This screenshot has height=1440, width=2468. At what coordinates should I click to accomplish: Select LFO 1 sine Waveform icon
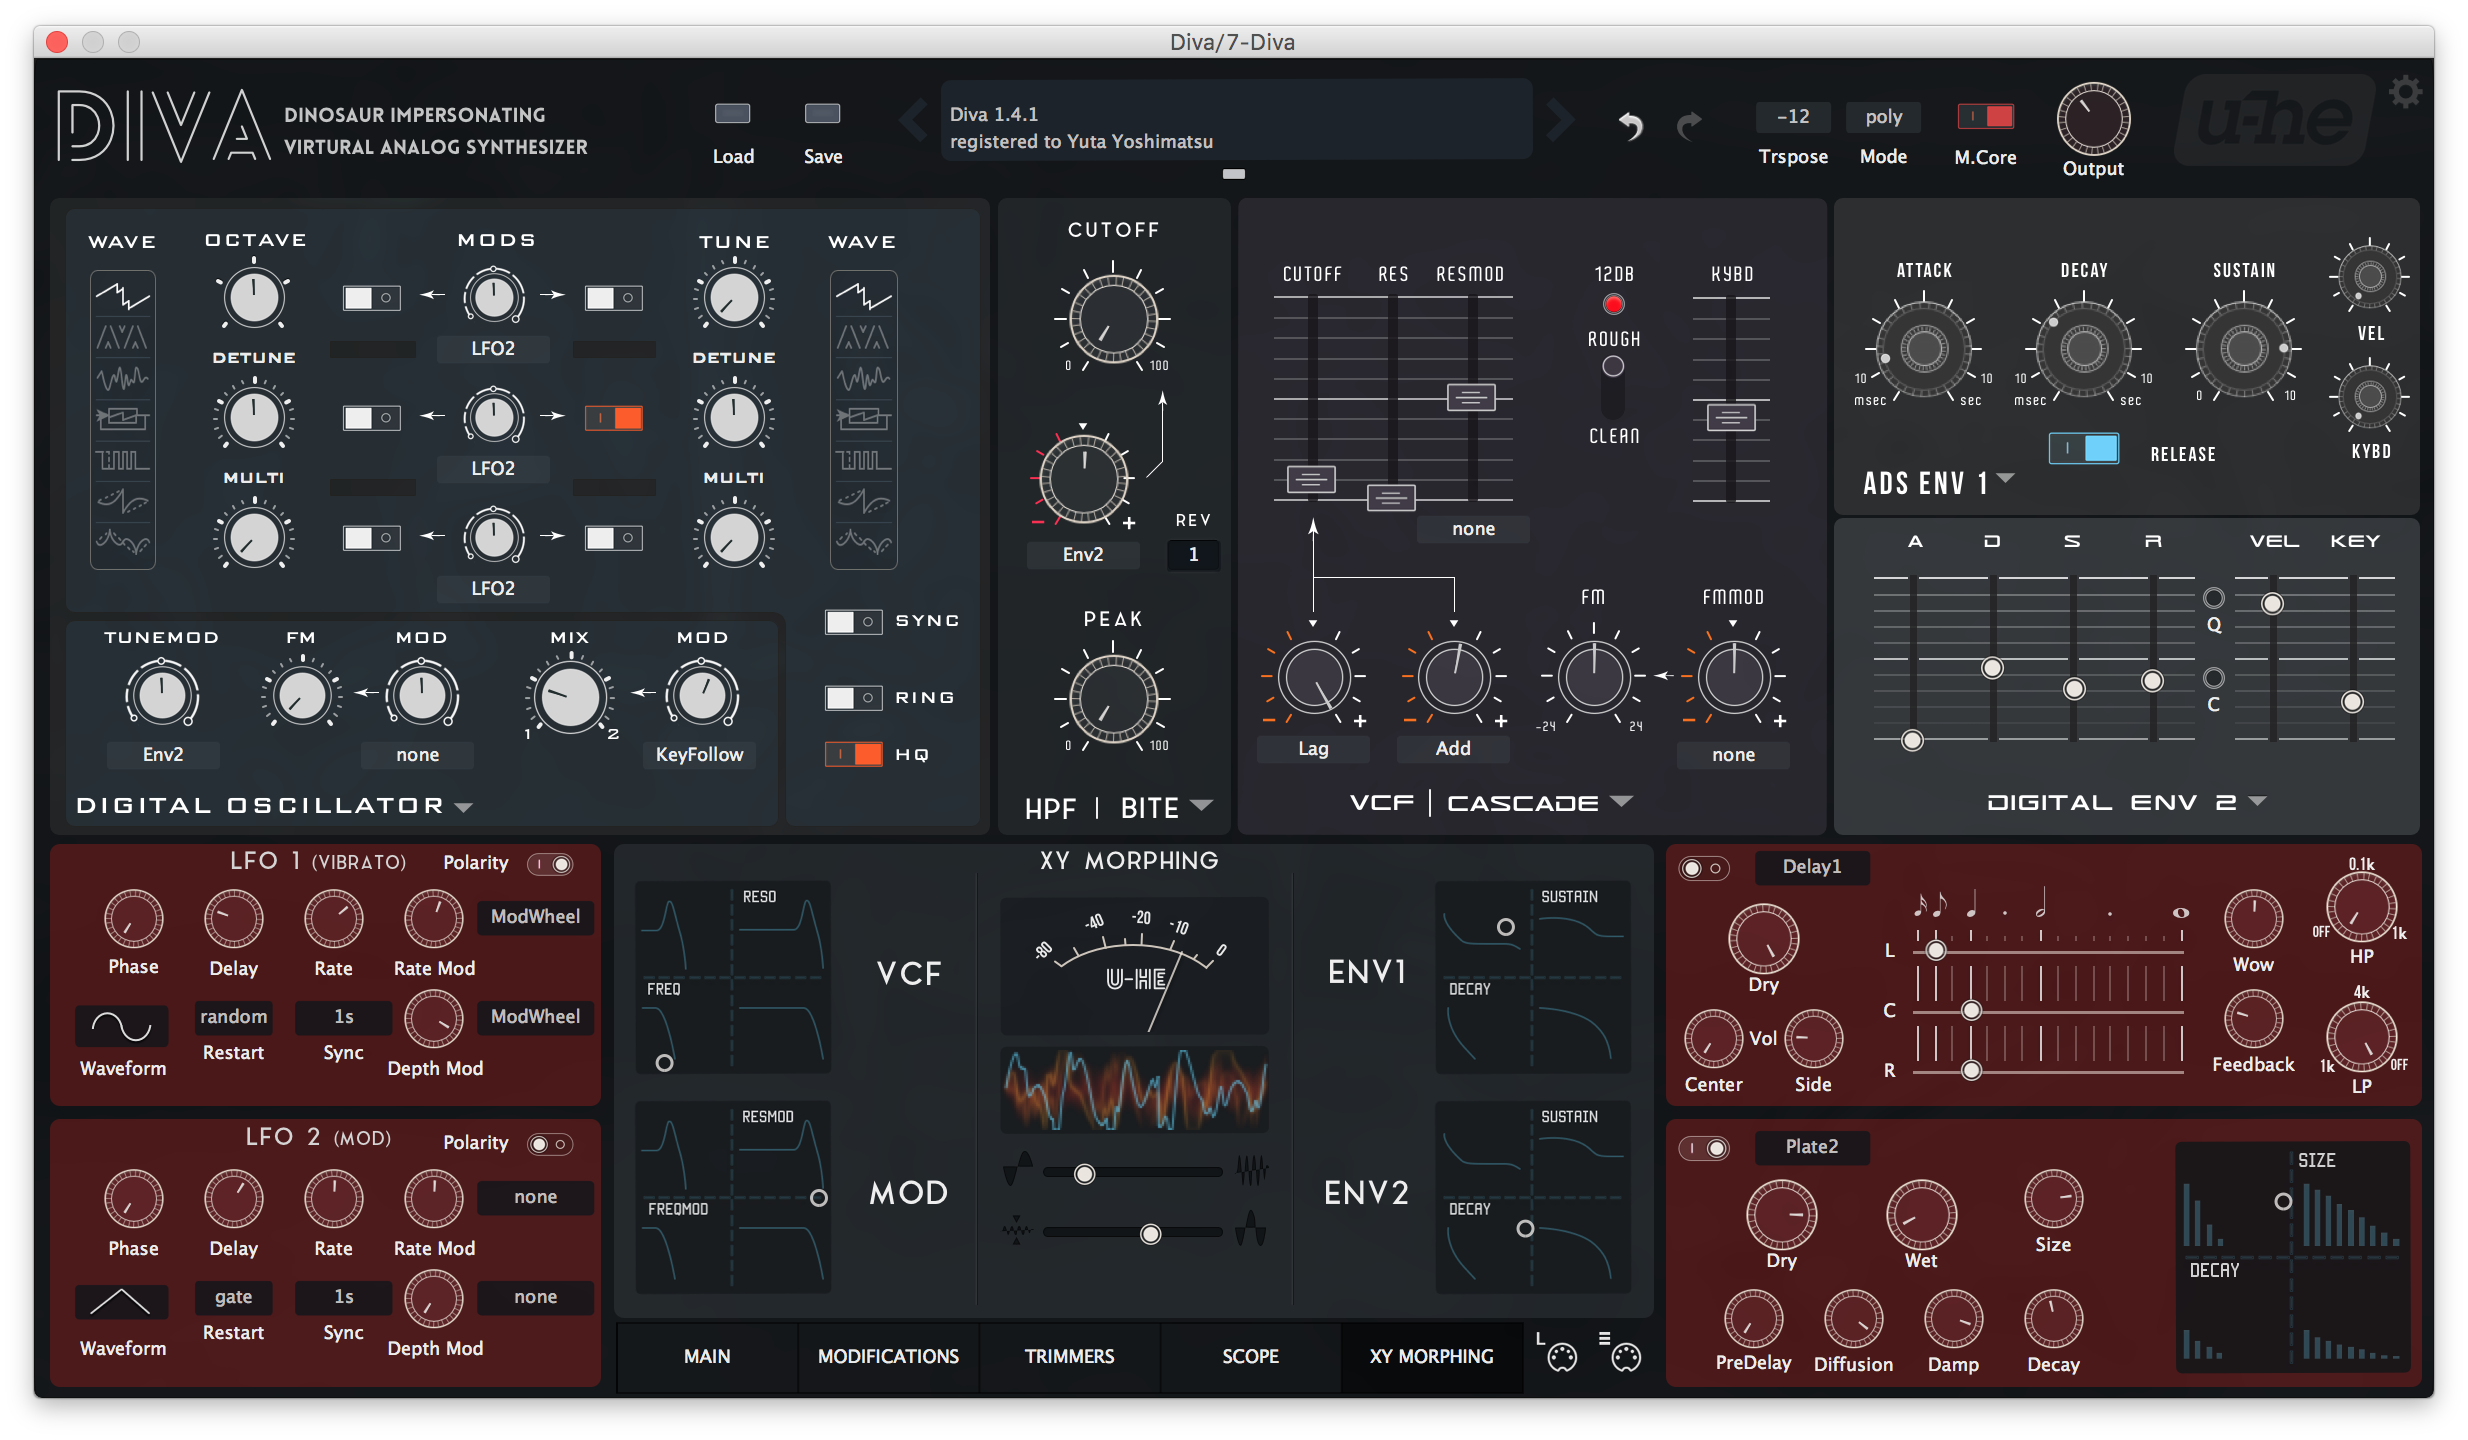click(x=121, y=1026)
